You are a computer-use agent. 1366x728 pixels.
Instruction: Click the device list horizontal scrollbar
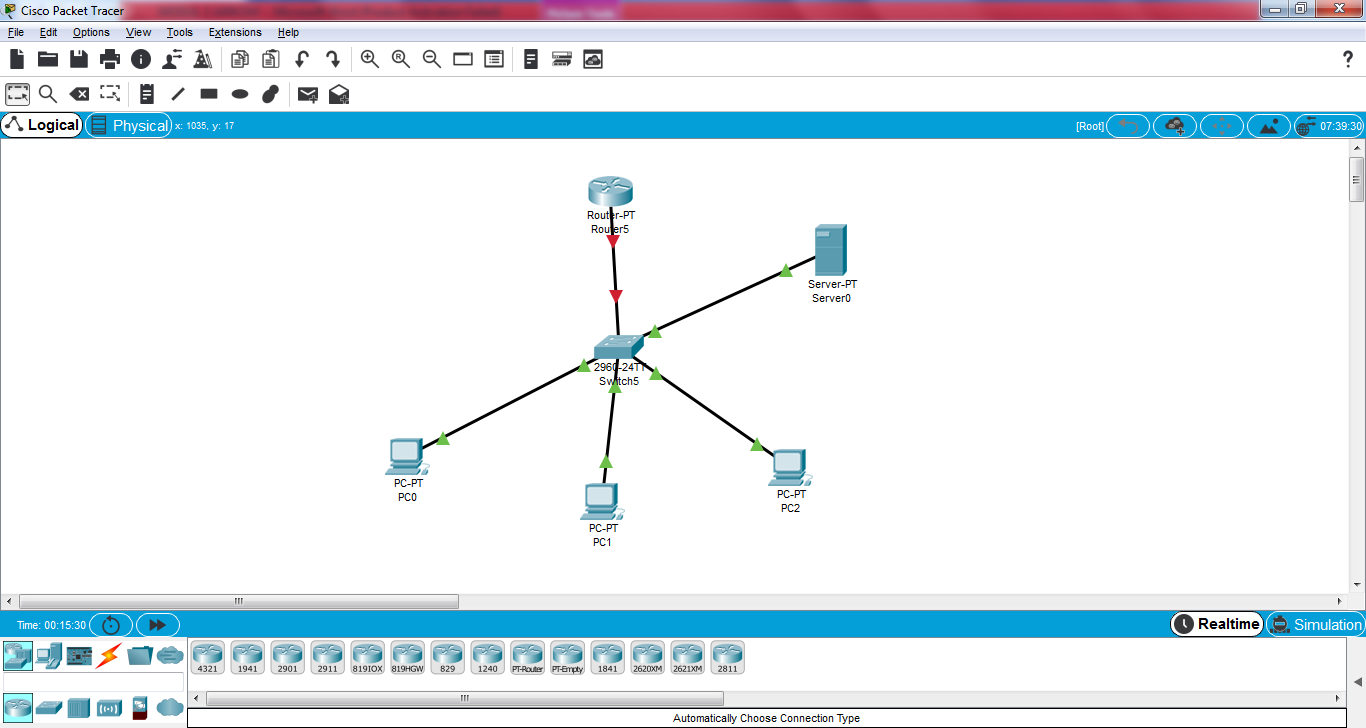pyautogui.click(x=464, y=698)
